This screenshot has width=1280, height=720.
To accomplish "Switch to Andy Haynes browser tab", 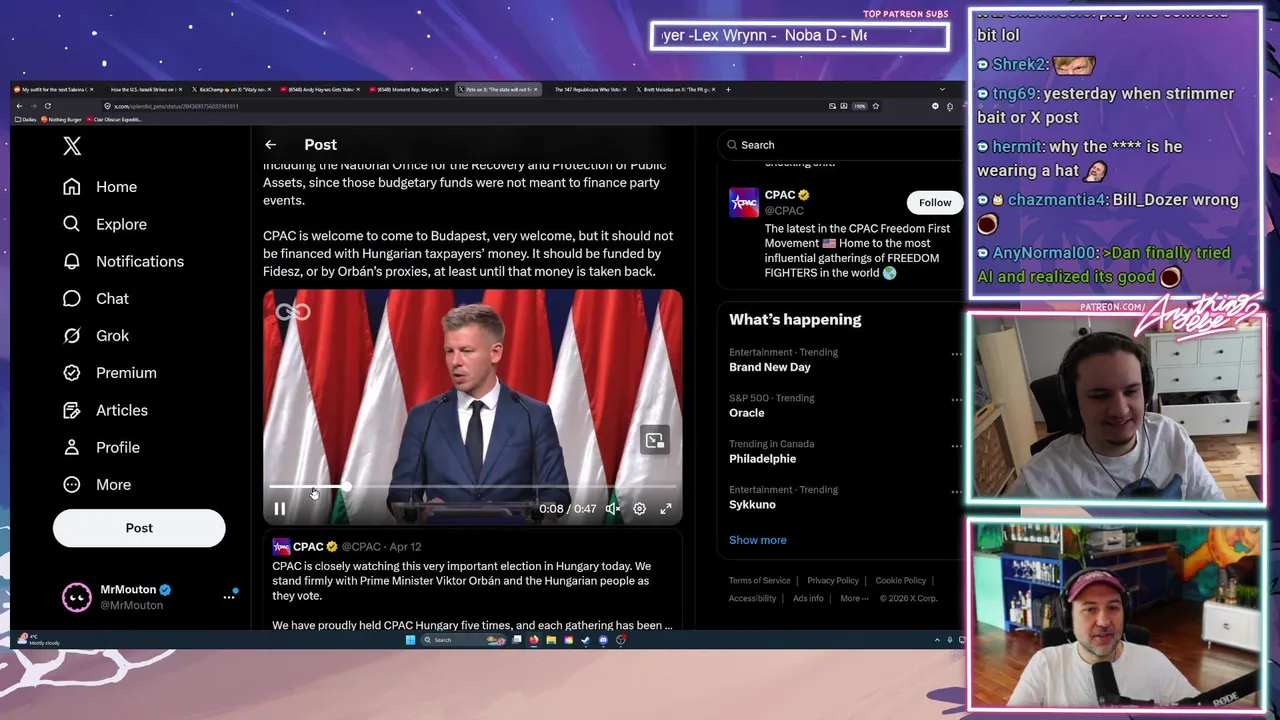I will tap(320, 89).
